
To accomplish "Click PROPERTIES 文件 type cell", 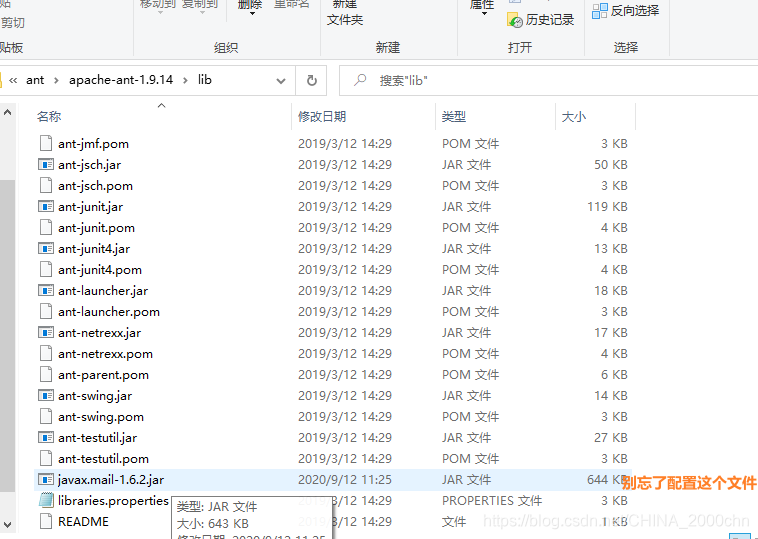I will point(492,501).
